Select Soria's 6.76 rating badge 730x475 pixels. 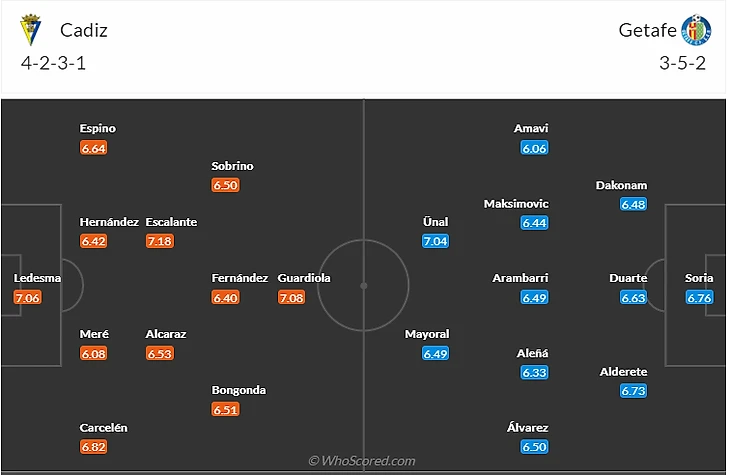tap(699, 297)
